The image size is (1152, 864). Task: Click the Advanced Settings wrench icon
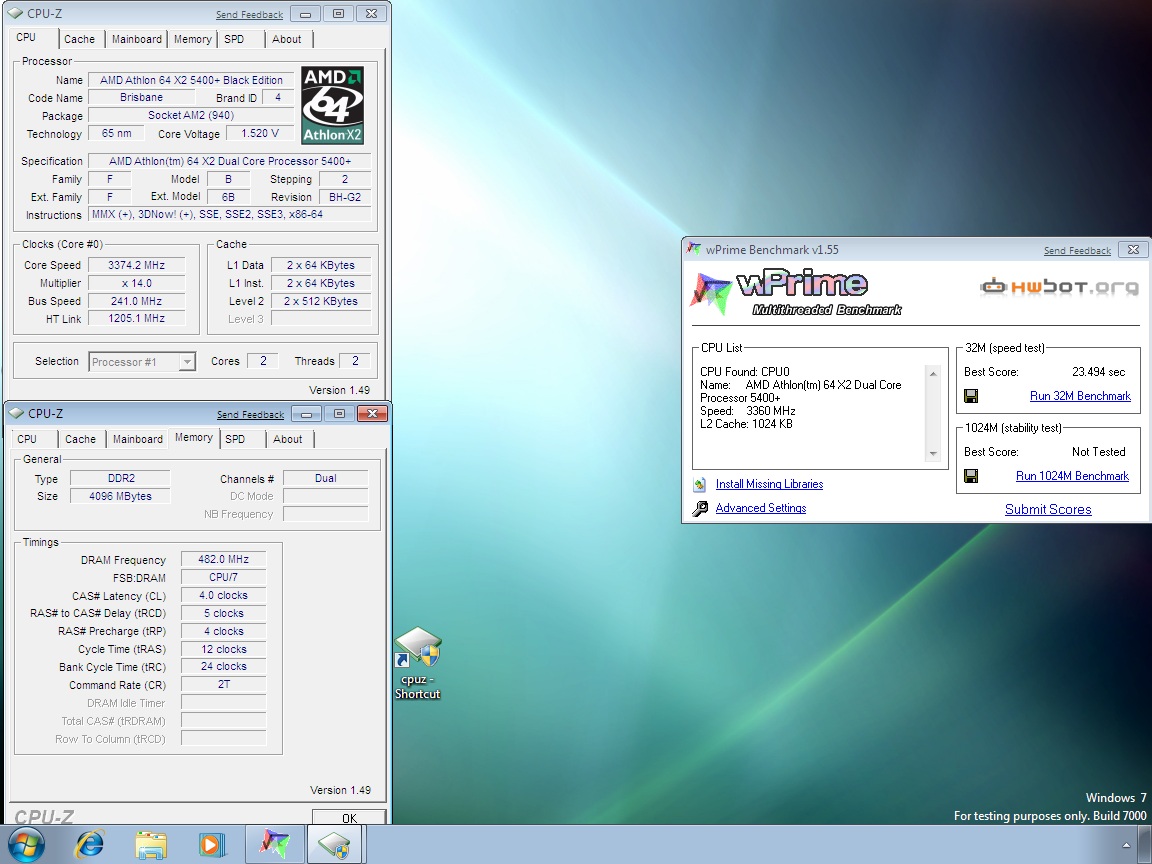pos(700,508)
